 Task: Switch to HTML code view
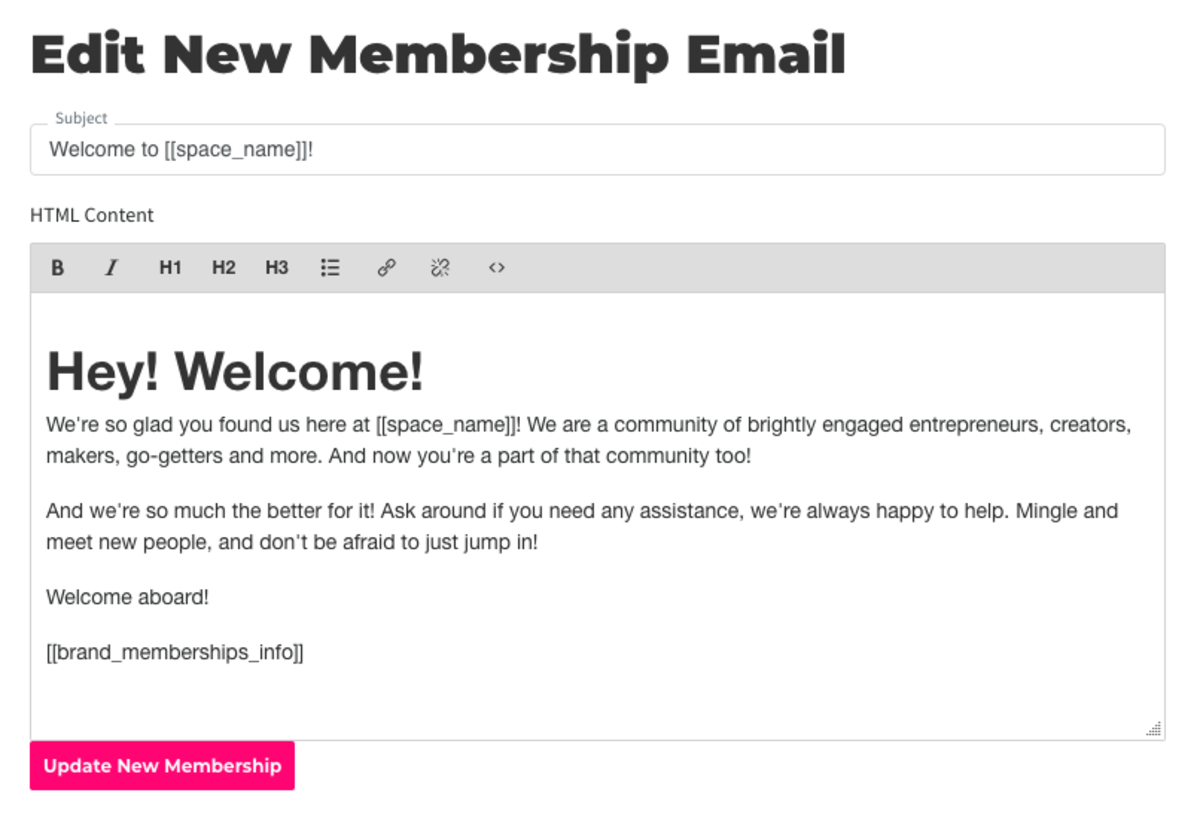tap(496, 268)
